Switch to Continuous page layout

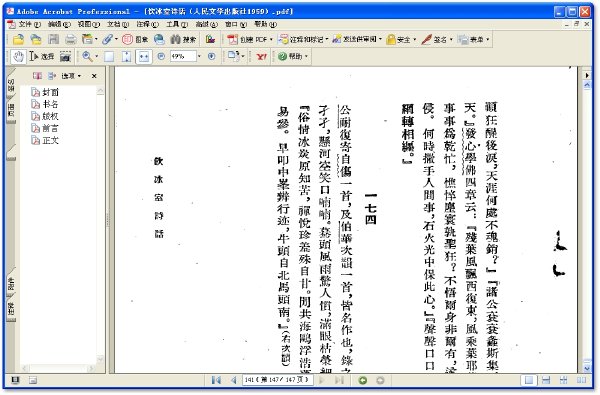point(546,380)
